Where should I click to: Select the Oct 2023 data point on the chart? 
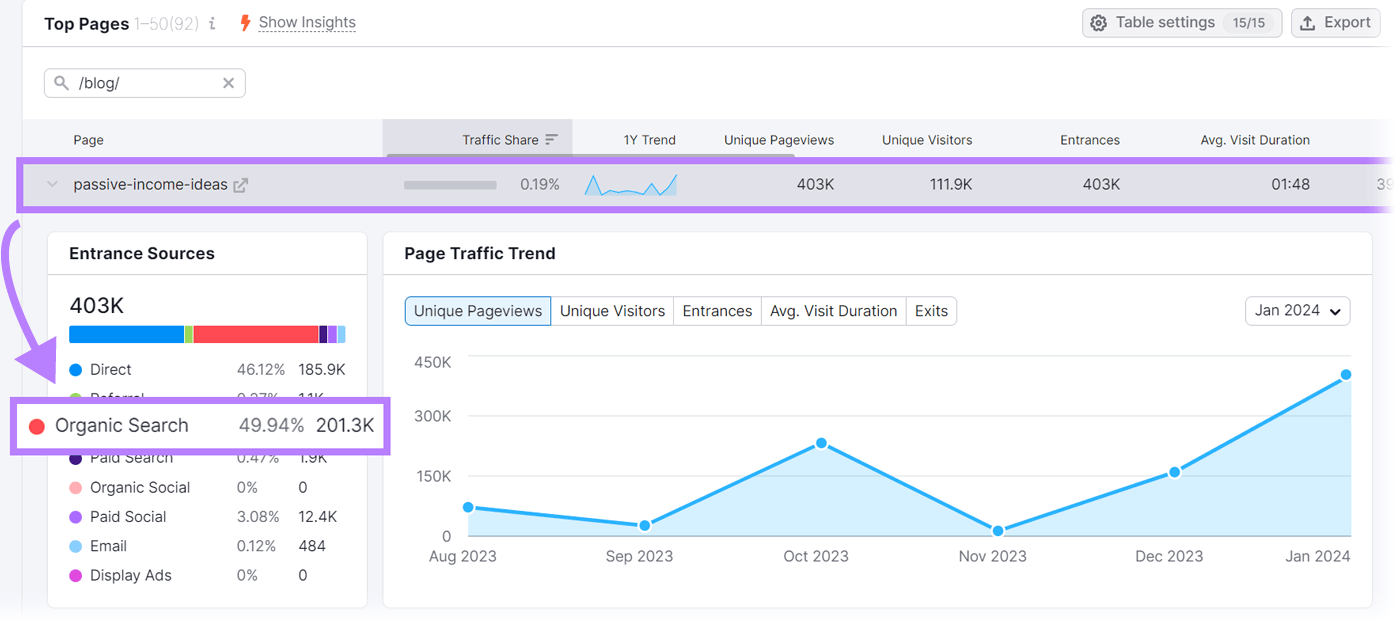(x=821, y=444)
